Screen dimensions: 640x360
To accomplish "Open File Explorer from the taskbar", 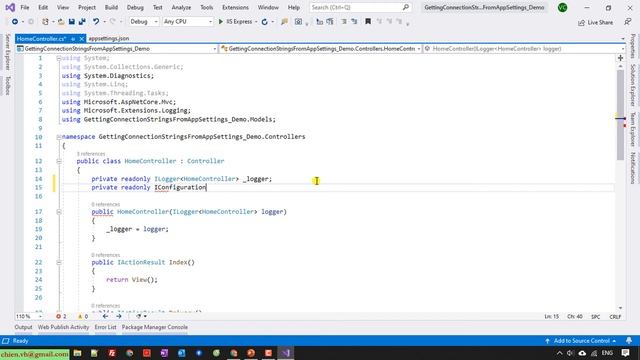I will click(78, 353).
